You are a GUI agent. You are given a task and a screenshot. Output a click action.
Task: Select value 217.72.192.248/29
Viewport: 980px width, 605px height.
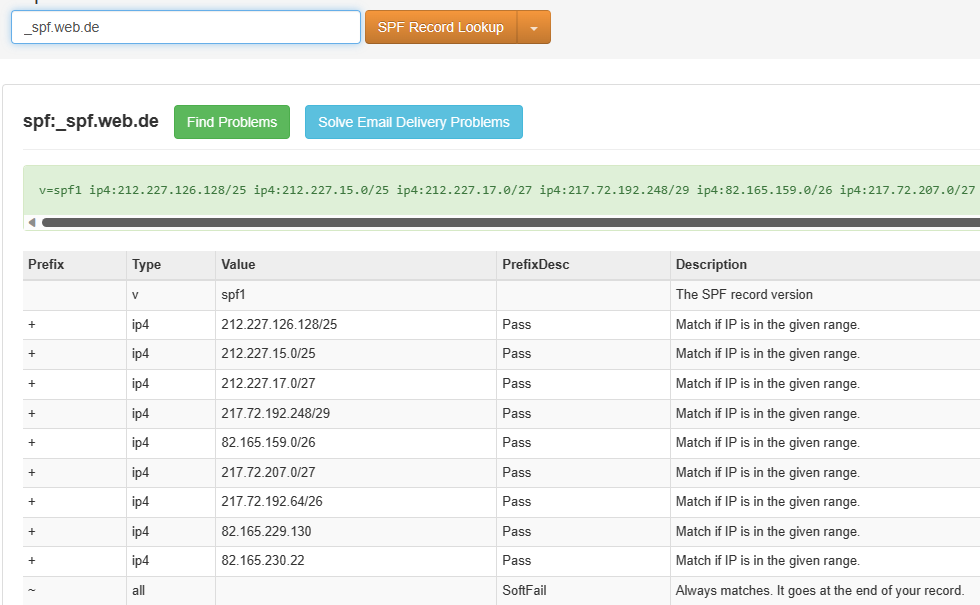(276, 413)
